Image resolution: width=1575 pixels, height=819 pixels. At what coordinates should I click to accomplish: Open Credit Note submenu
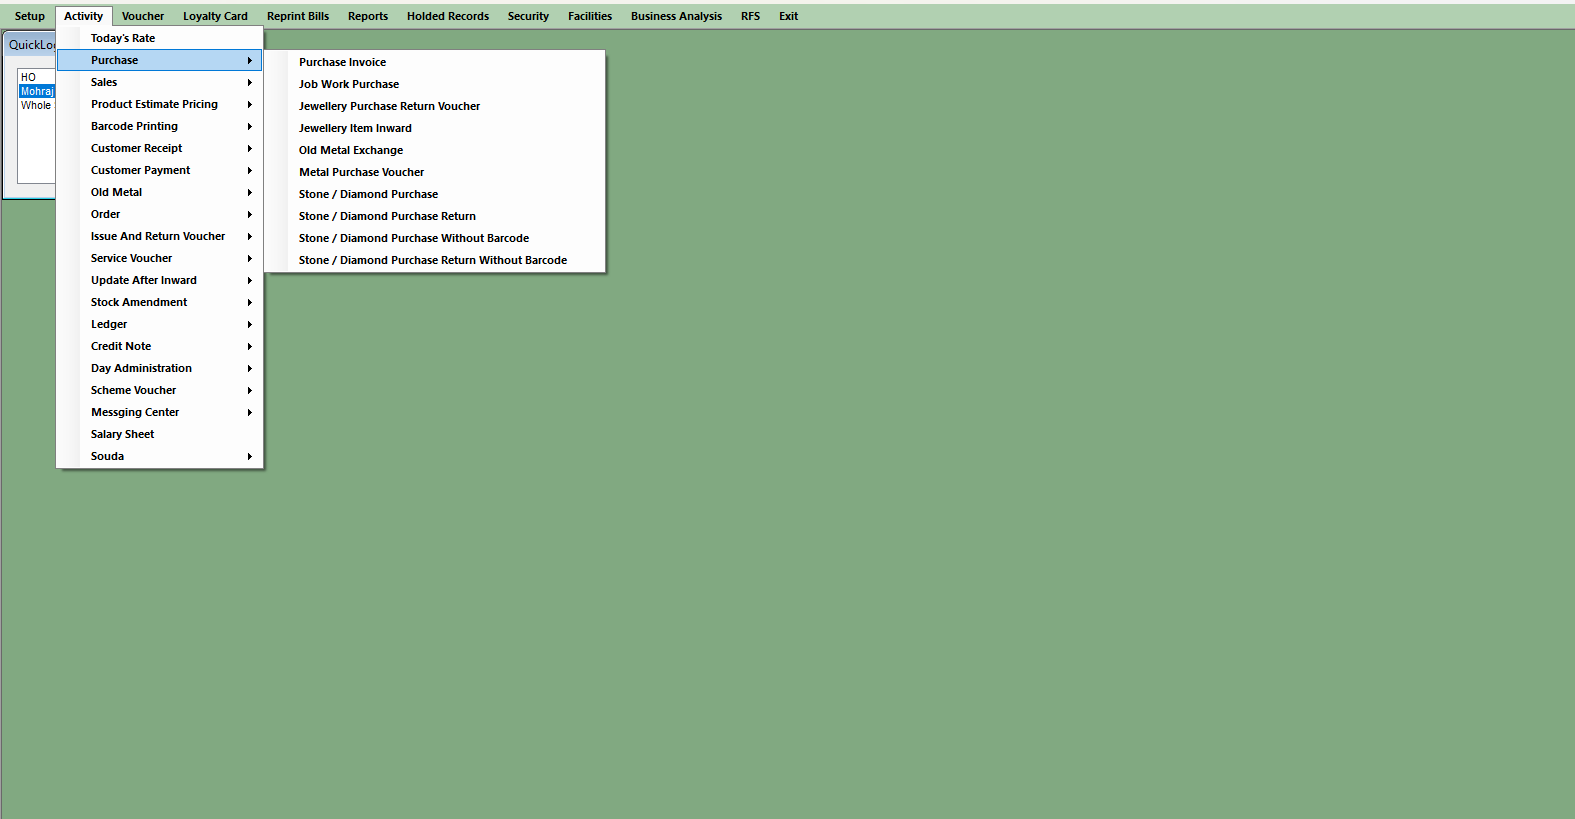[x=160, y=346]
